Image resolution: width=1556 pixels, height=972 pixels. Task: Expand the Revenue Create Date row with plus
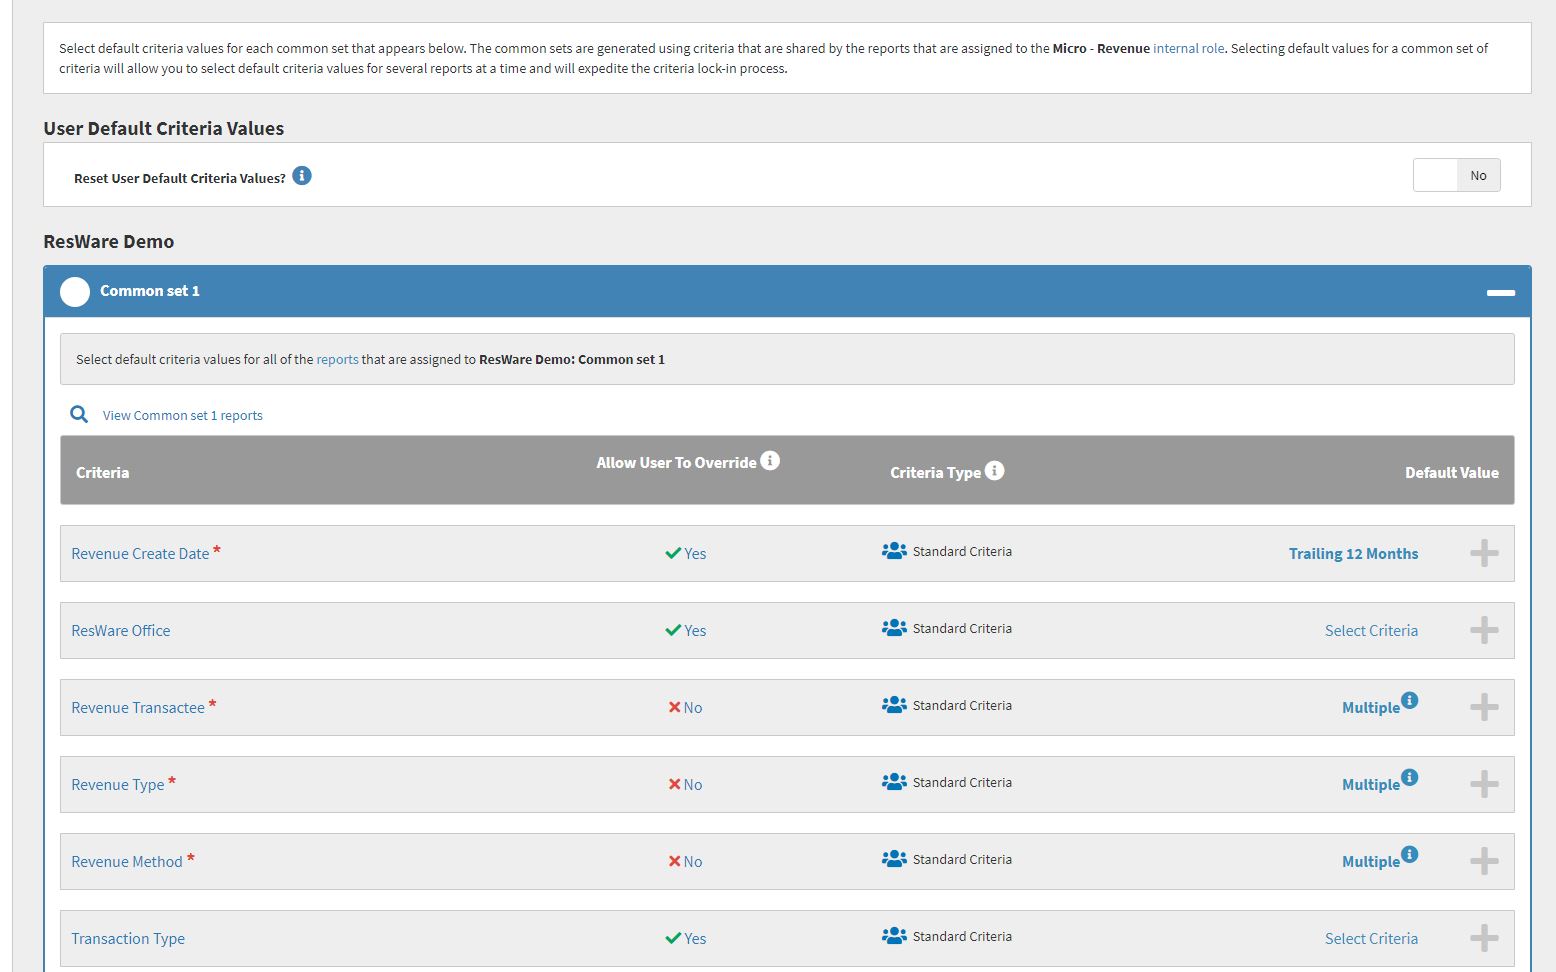tap(1484, 553)
